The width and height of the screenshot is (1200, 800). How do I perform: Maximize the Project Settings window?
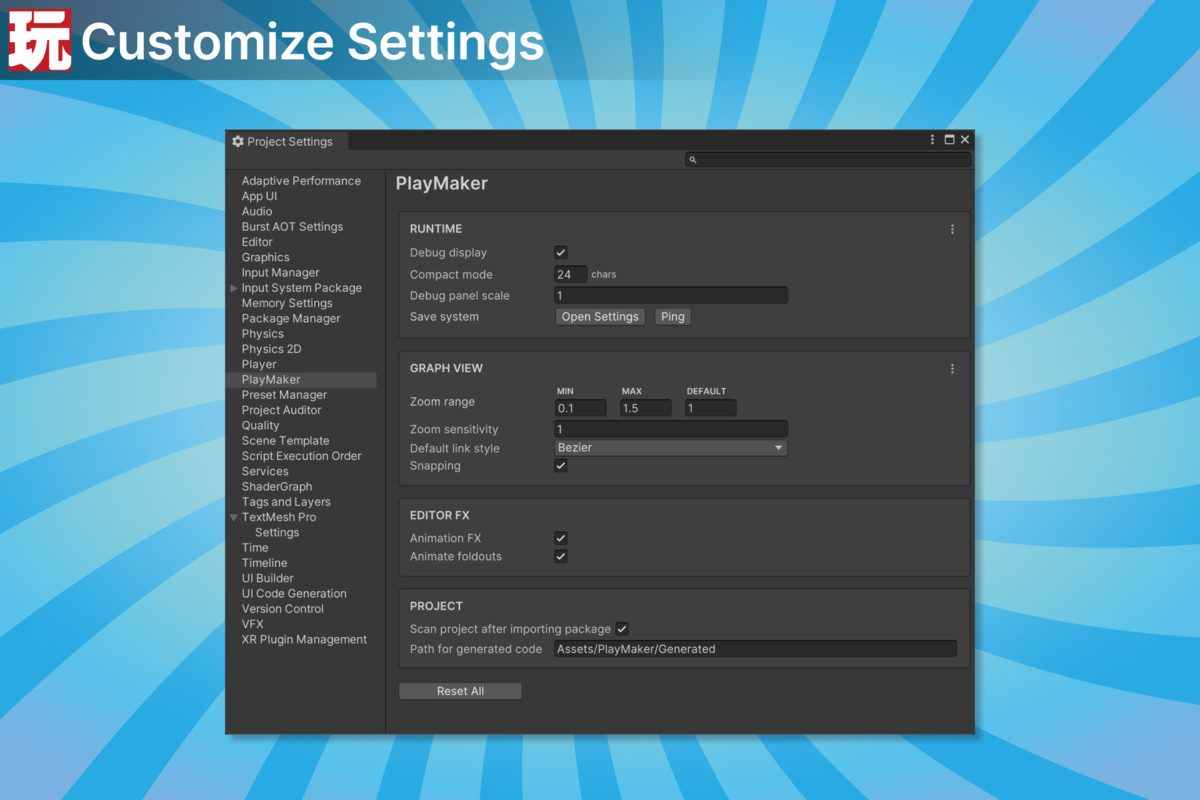[950, 140]
